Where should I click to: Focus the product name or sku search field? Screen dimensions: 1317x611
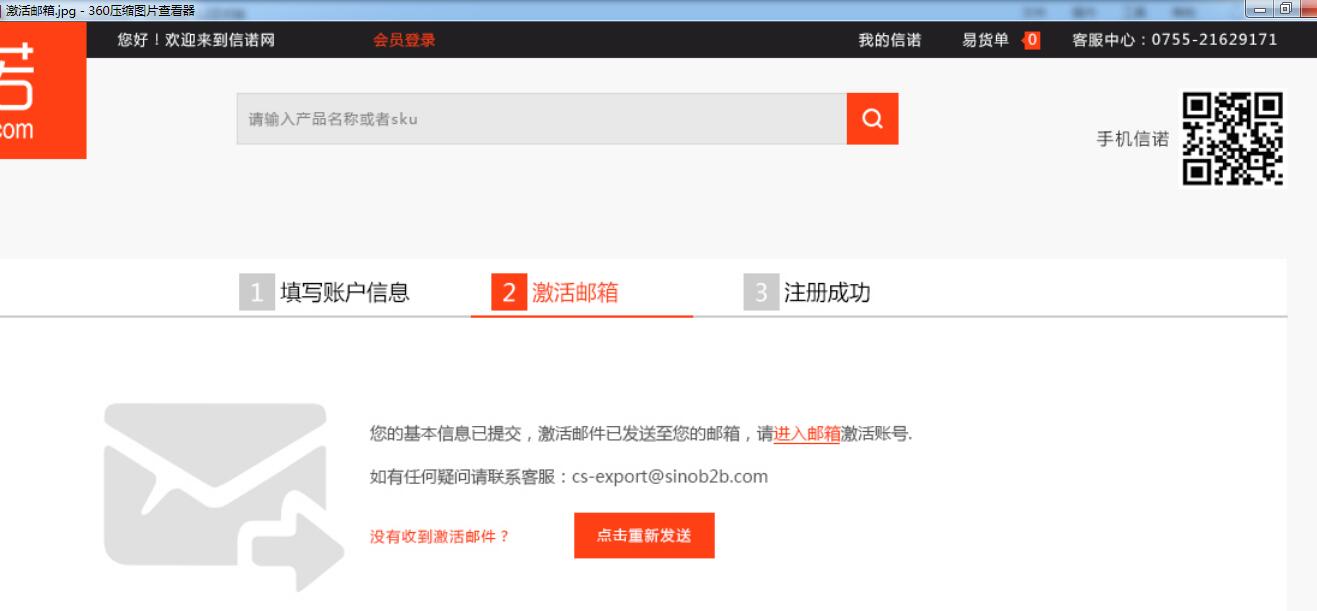[x=541, y=119]
